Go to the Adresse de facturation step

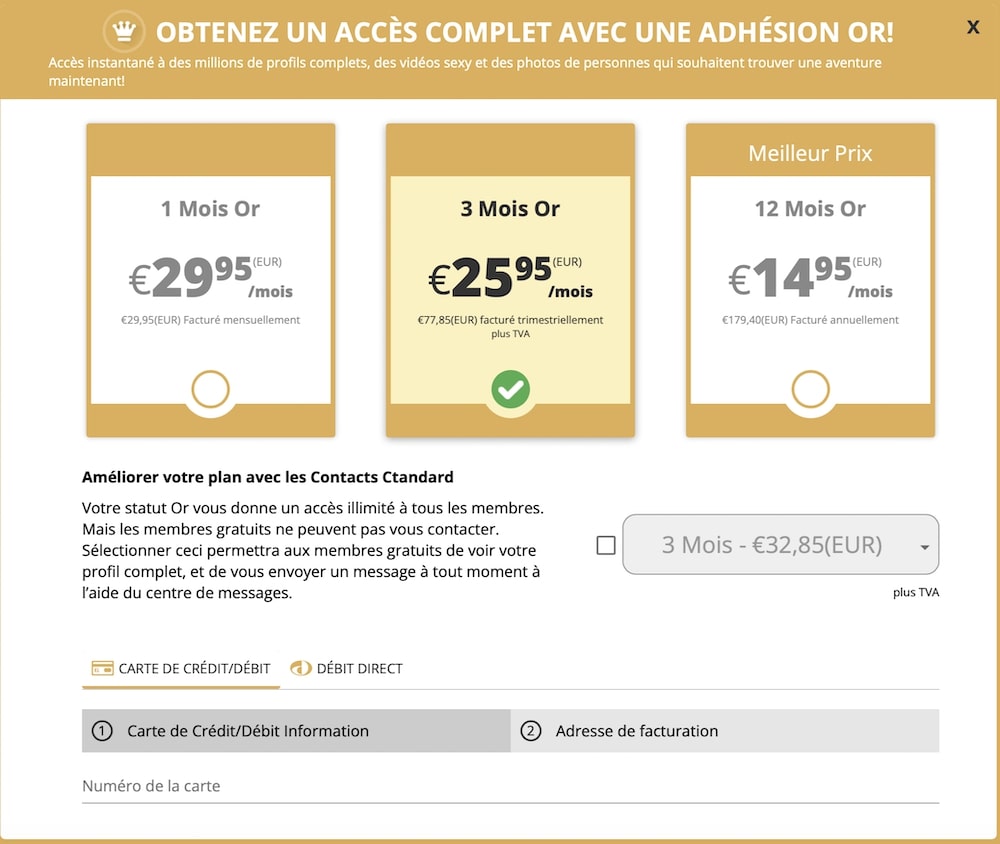(636, 731)
